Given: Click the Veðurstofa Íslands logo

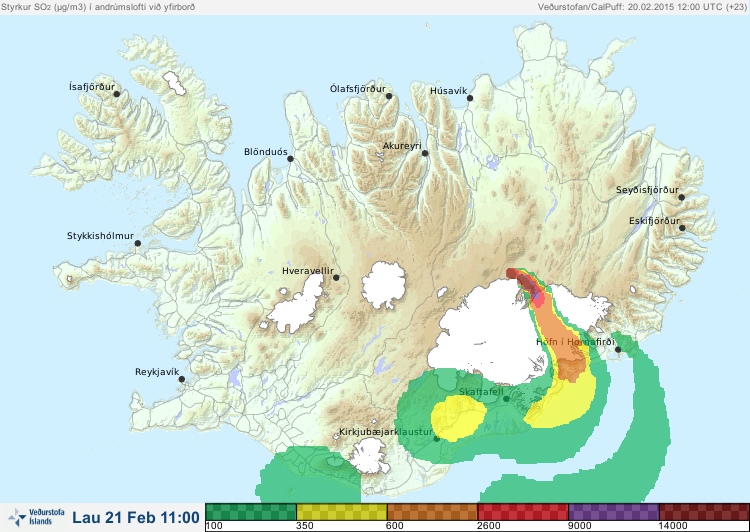Looking at the screenshot, I should 36,517.
